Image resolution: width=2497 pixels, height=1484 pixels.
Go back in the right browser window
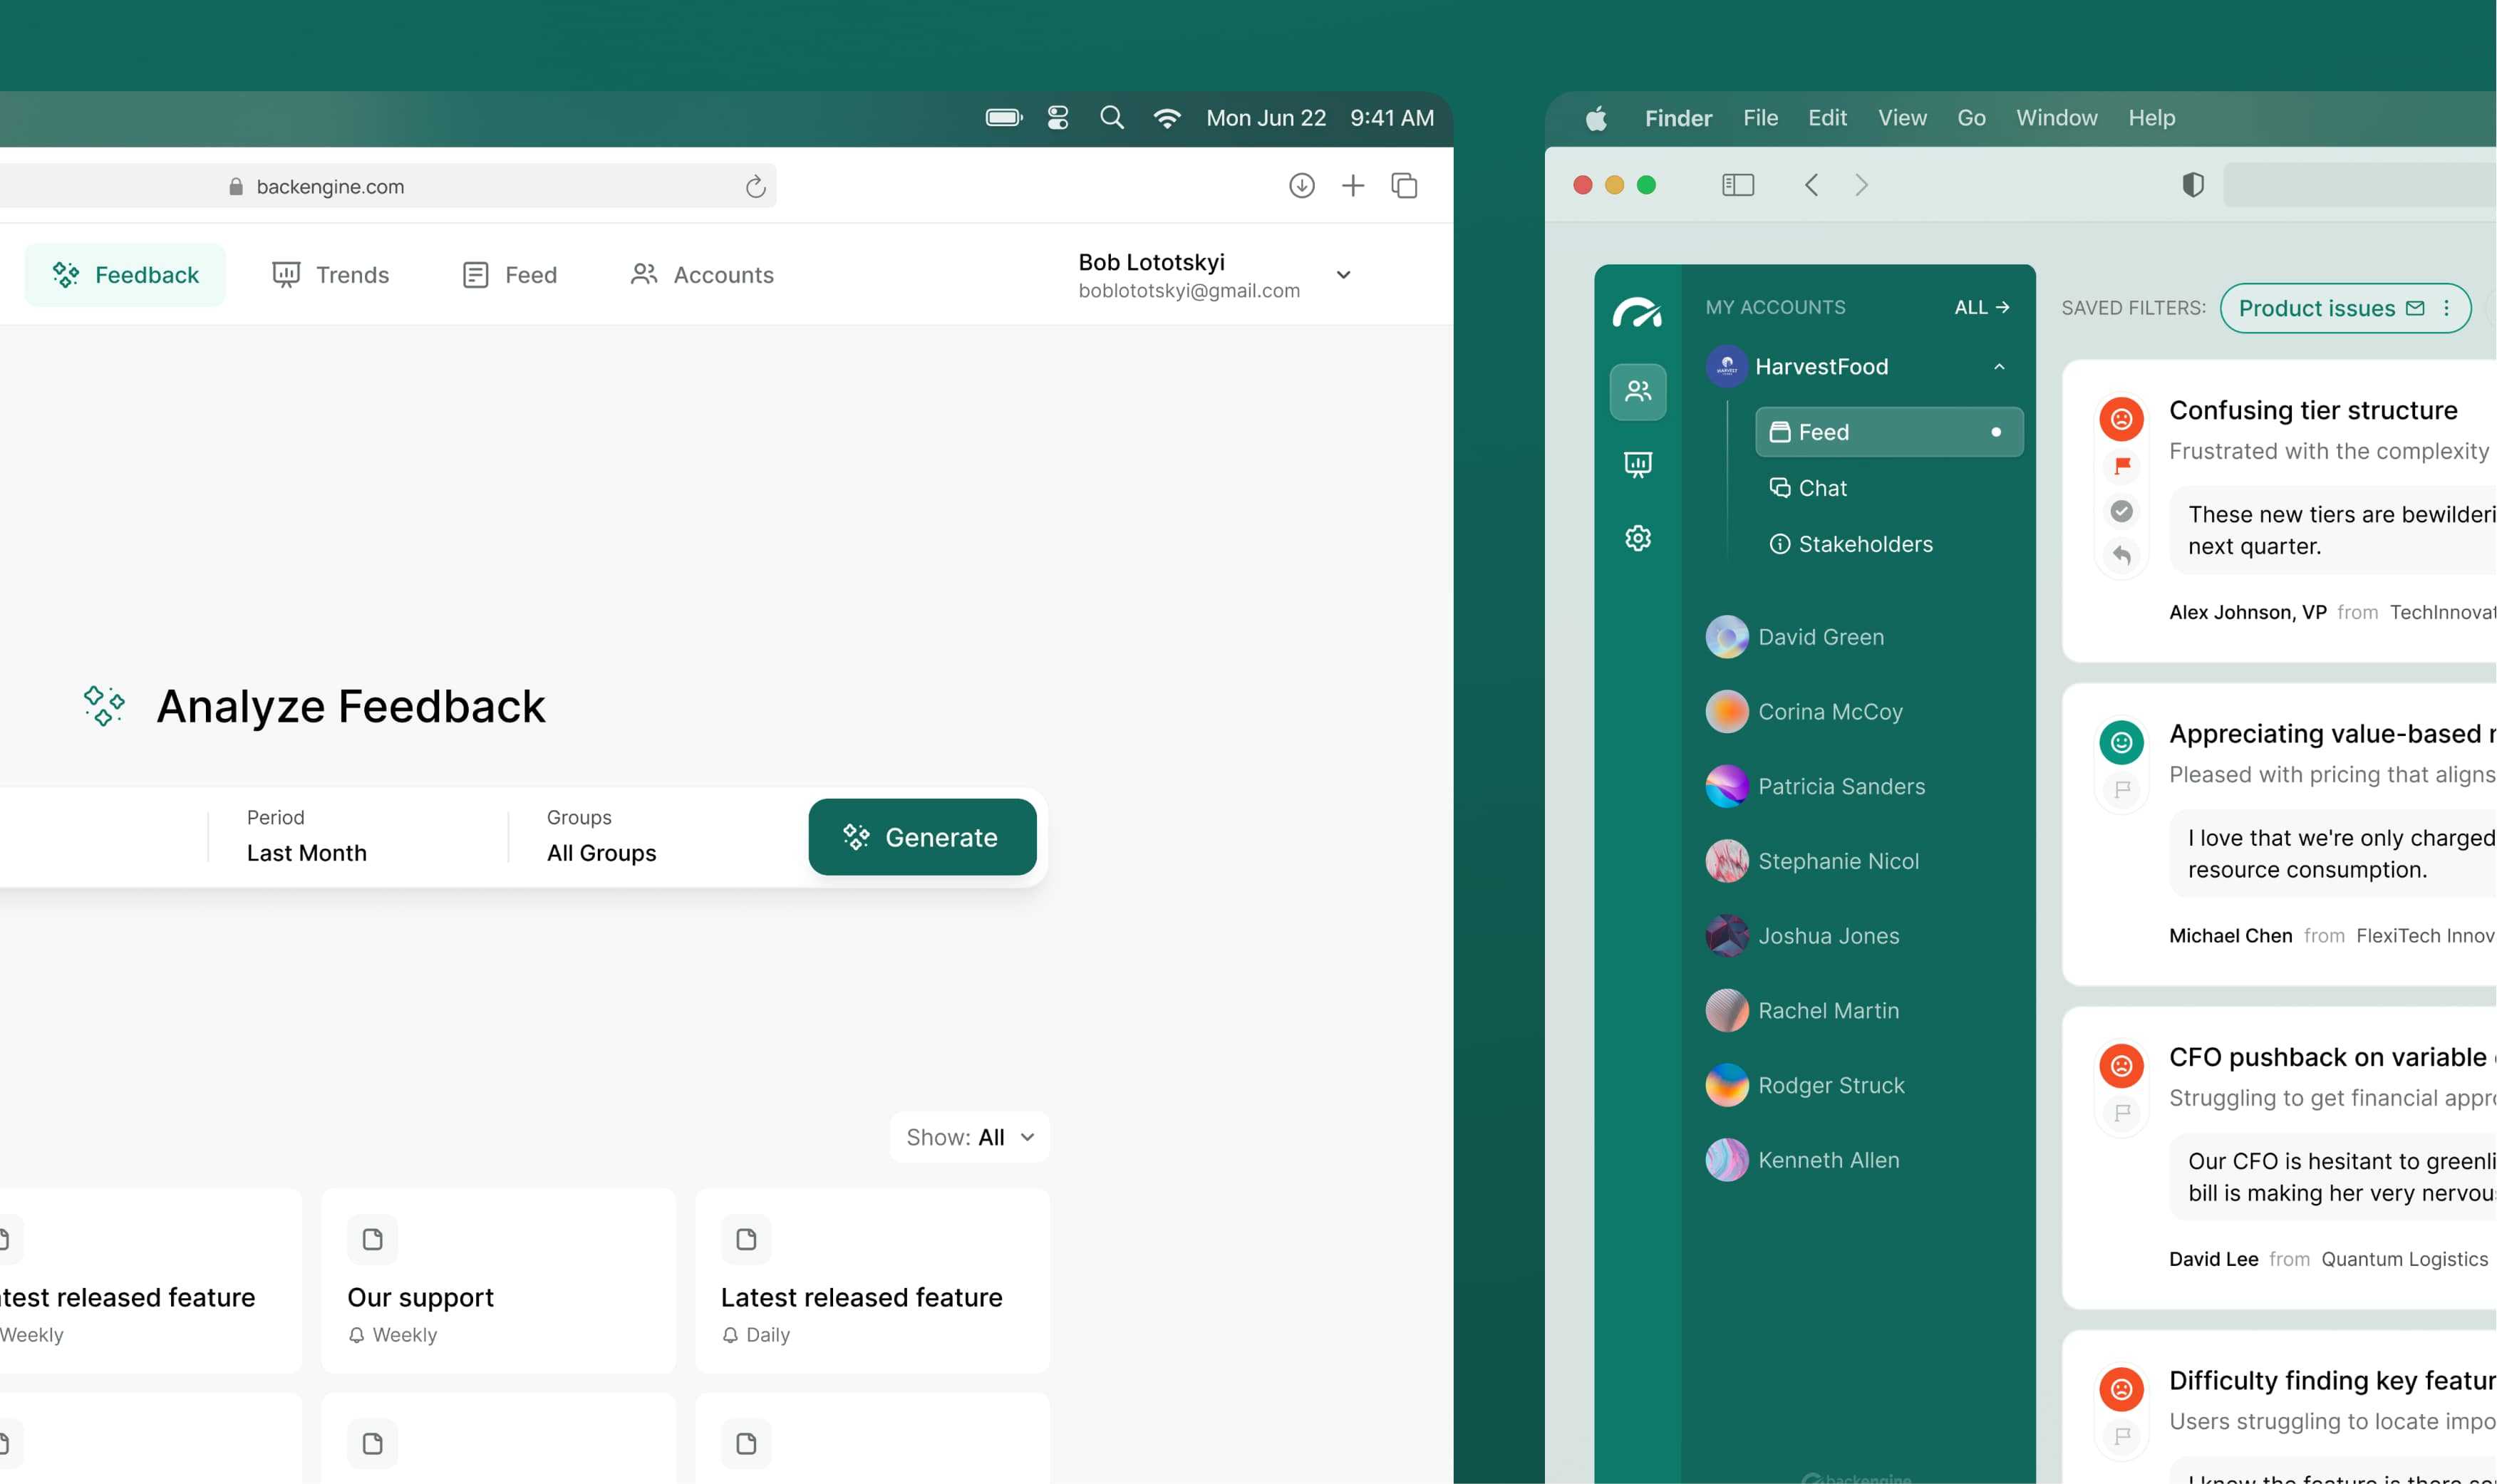tap(1811, 185)
